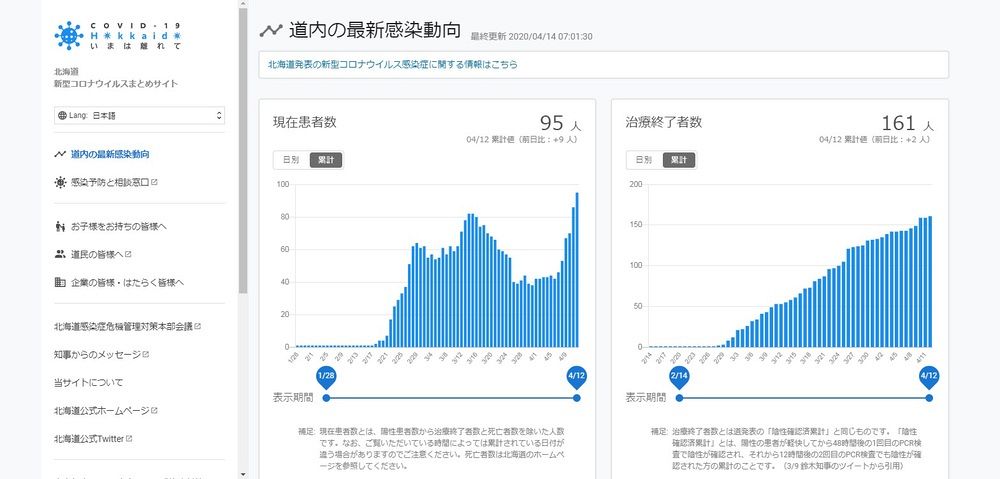
Task: Click 04/12 累計値 (前日比: +9 人) text
Action: tap(522, 140)
